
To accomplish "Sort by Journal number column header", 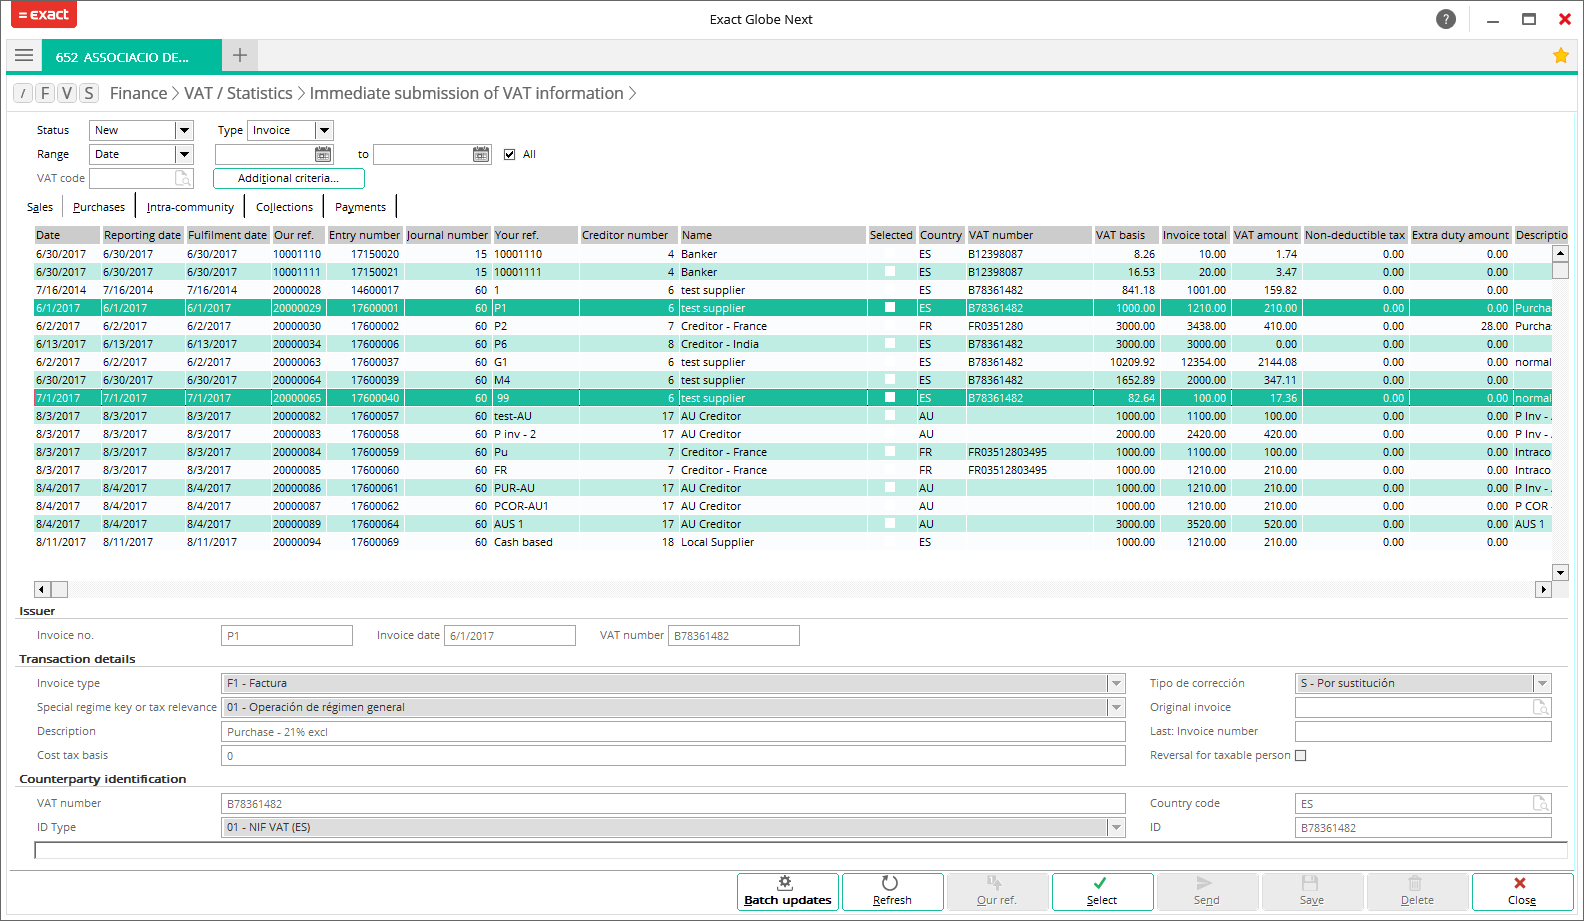I will click(447, 235).
